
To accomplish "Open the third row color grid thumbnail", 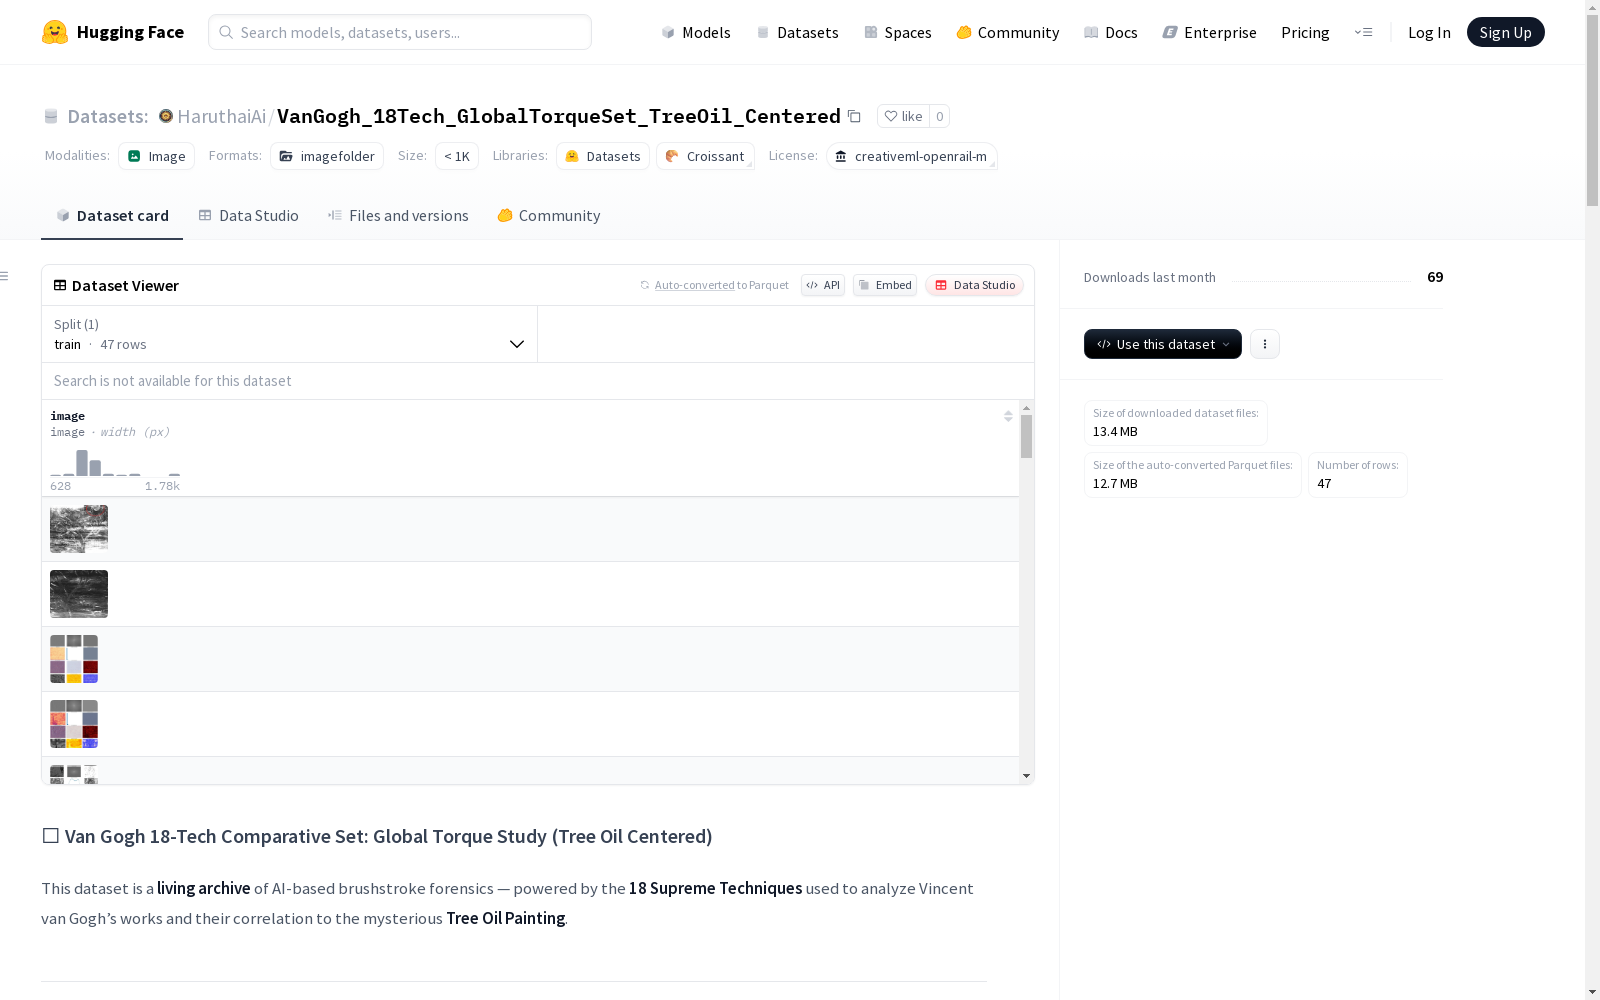I will (74, 659).
